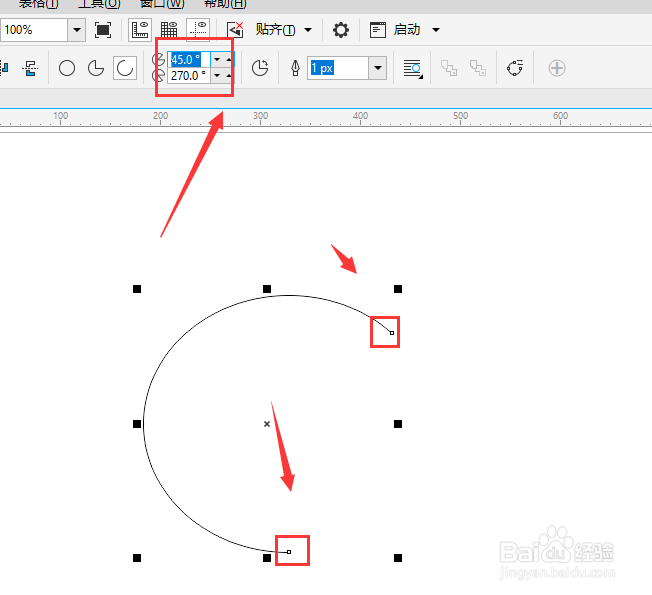Click the middle-left selection handle

click(x=137, y=424)
